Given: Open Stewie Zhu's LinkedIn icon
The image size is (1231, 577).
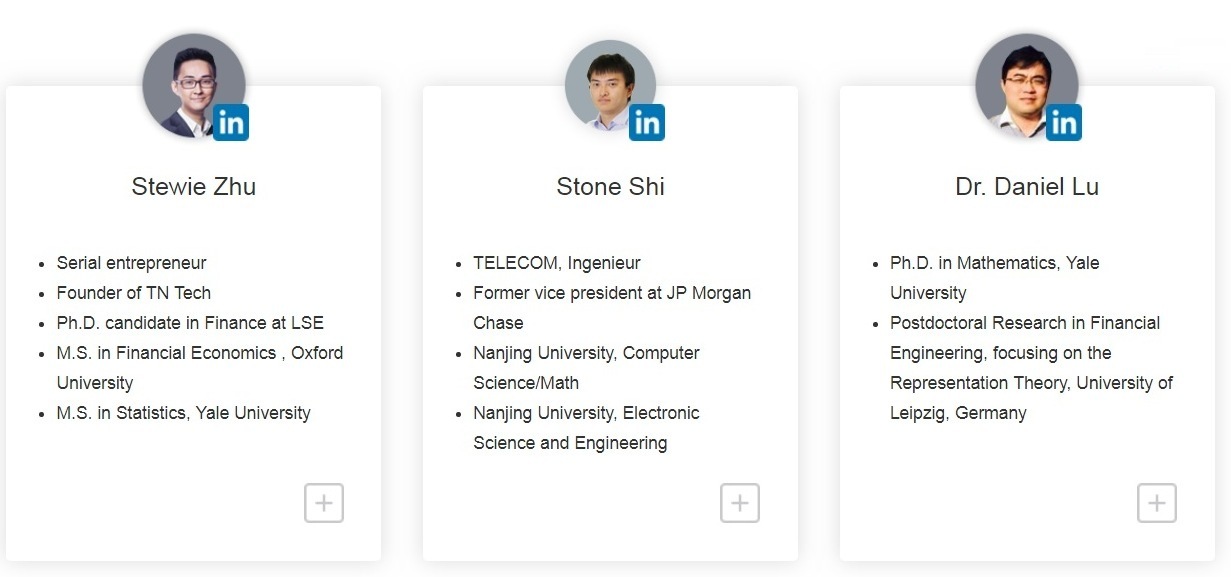Looking at the screenshot, I should click(x=231, y=123).
